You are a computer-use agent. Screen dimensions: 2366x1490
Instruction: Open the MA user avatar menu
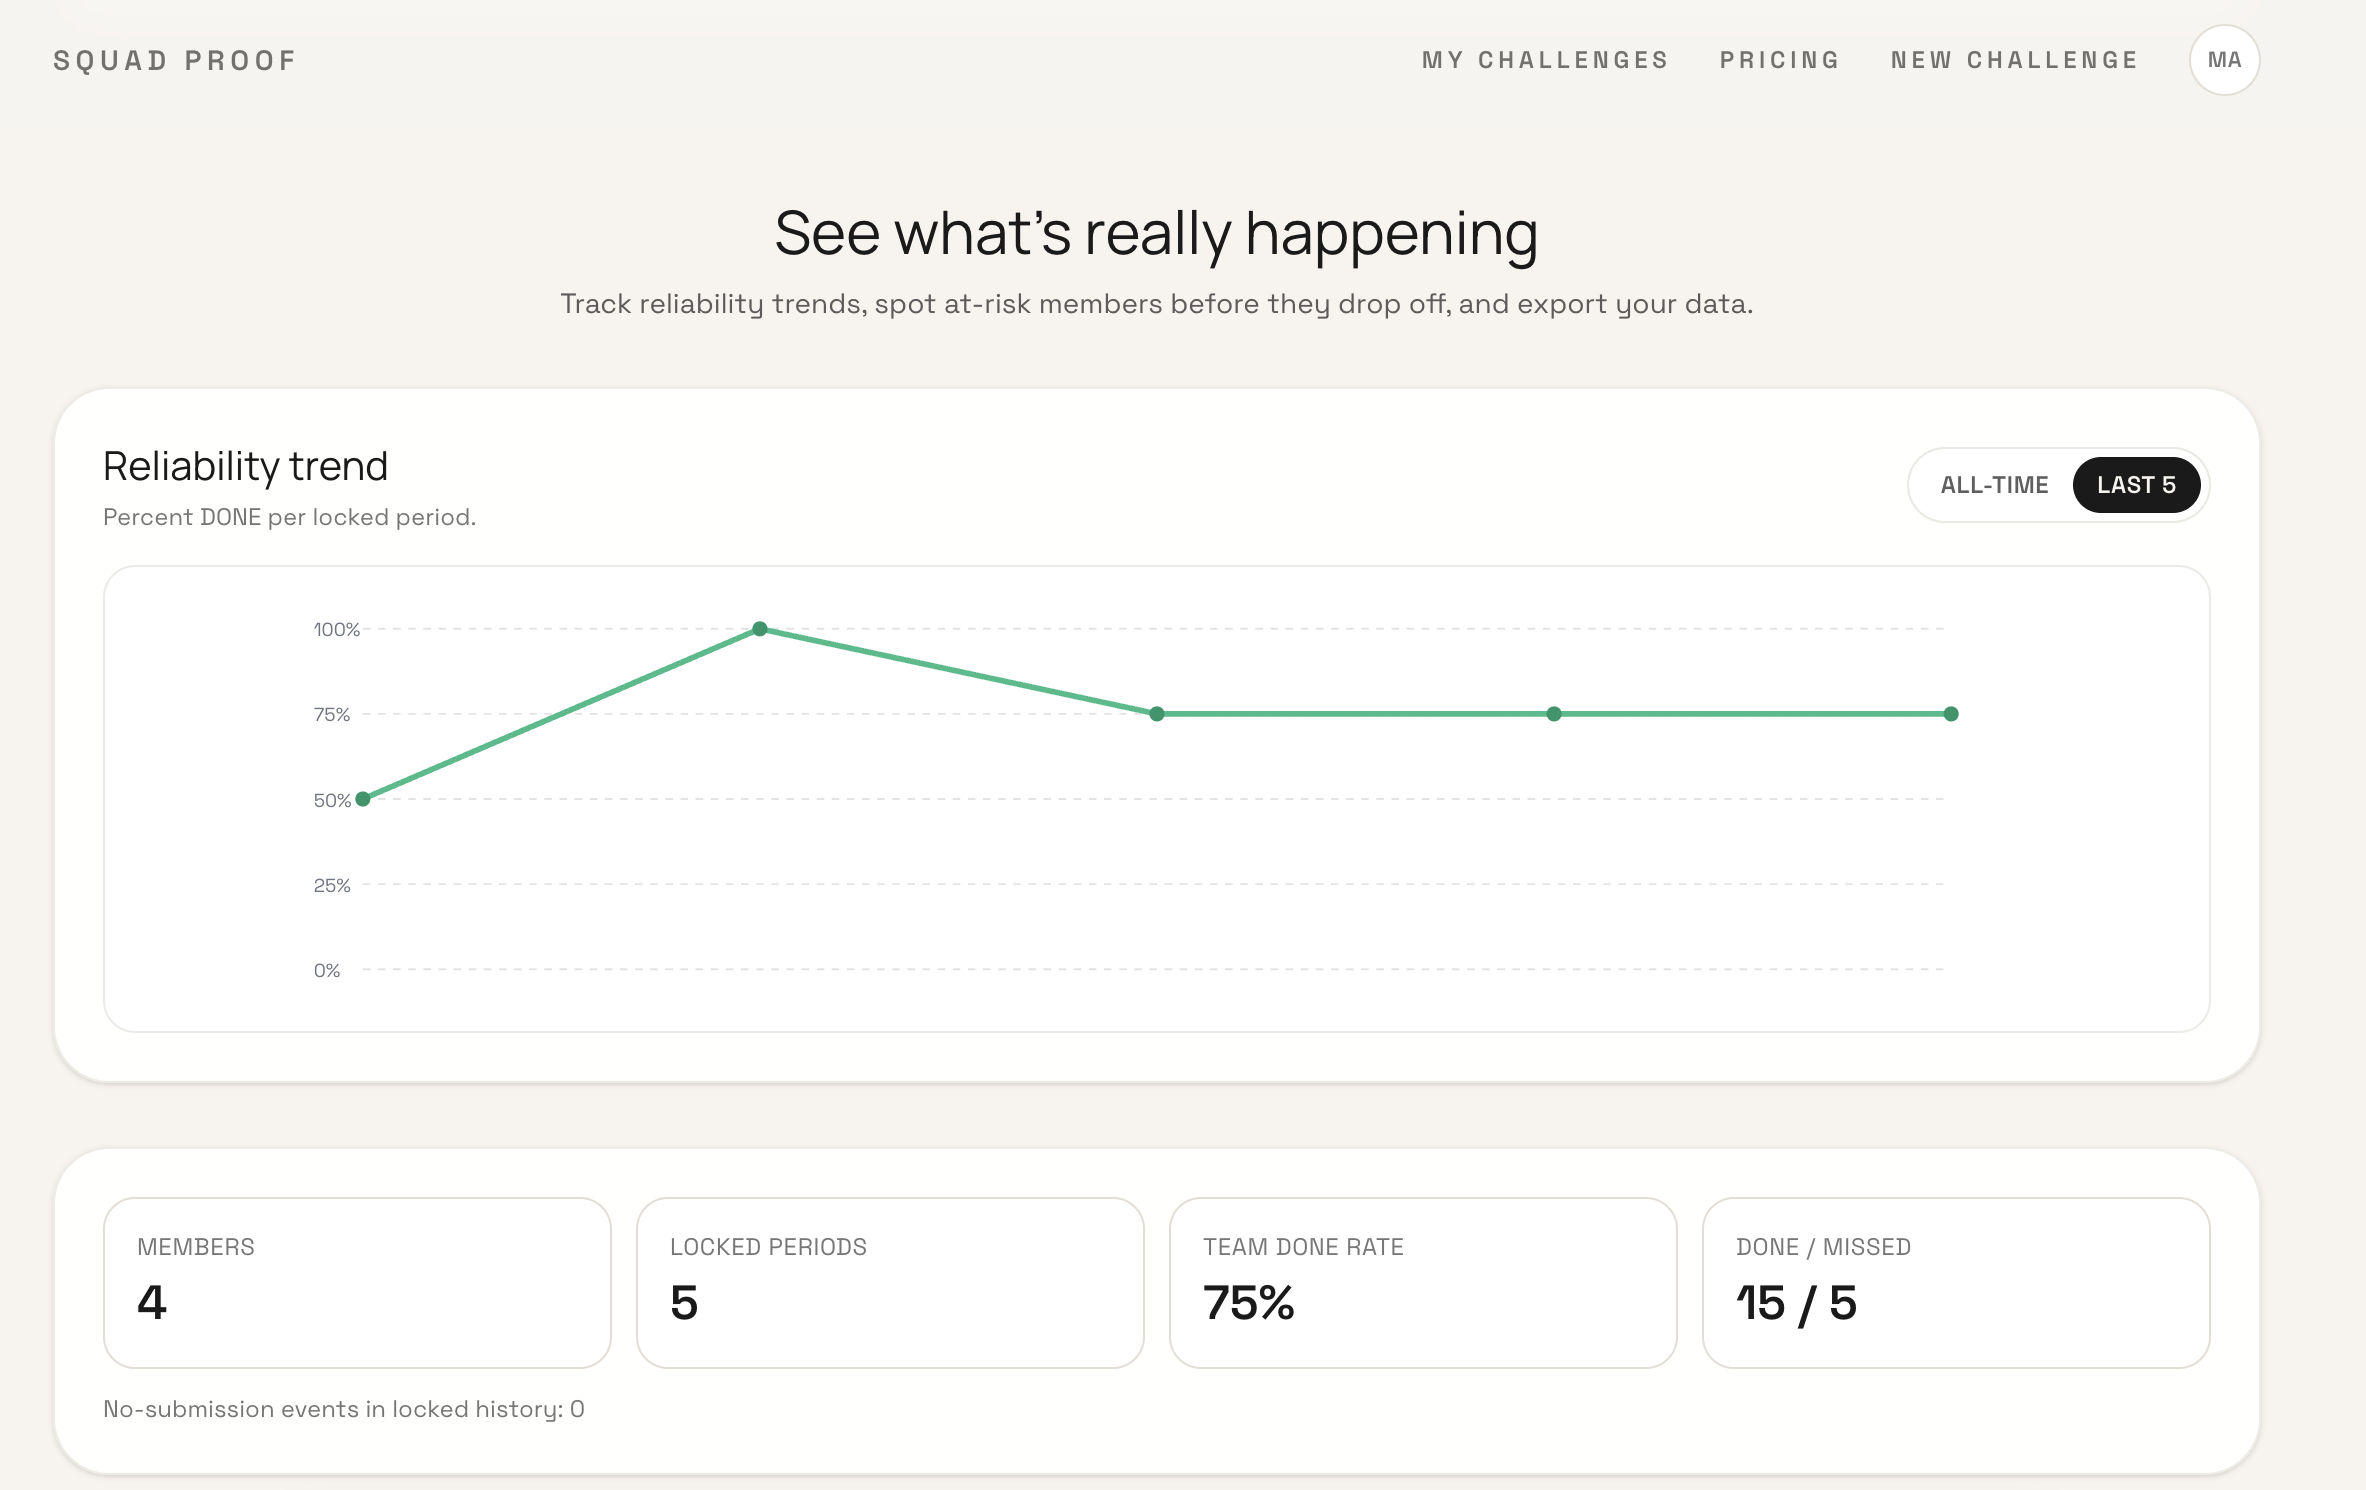pyautogui.click(x=2224, y=60)
